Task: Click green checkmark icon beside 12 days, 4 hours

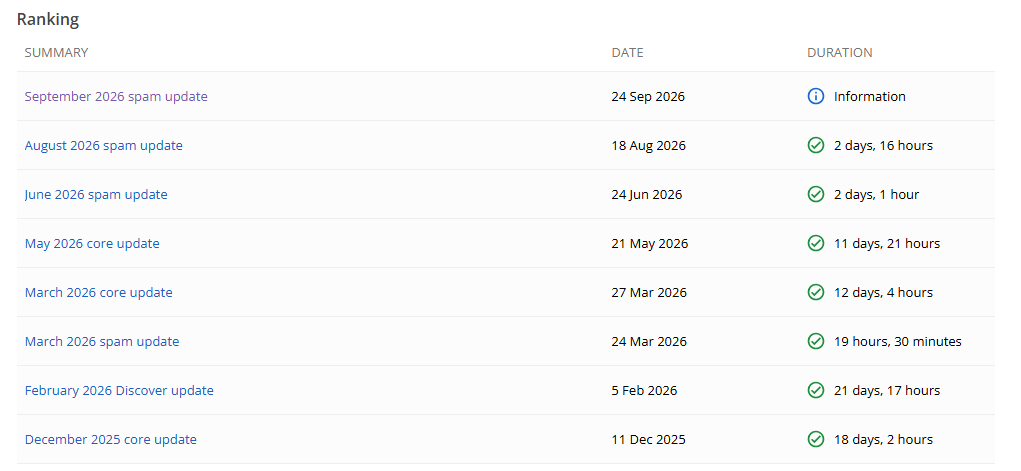Action: click(815, 293)
